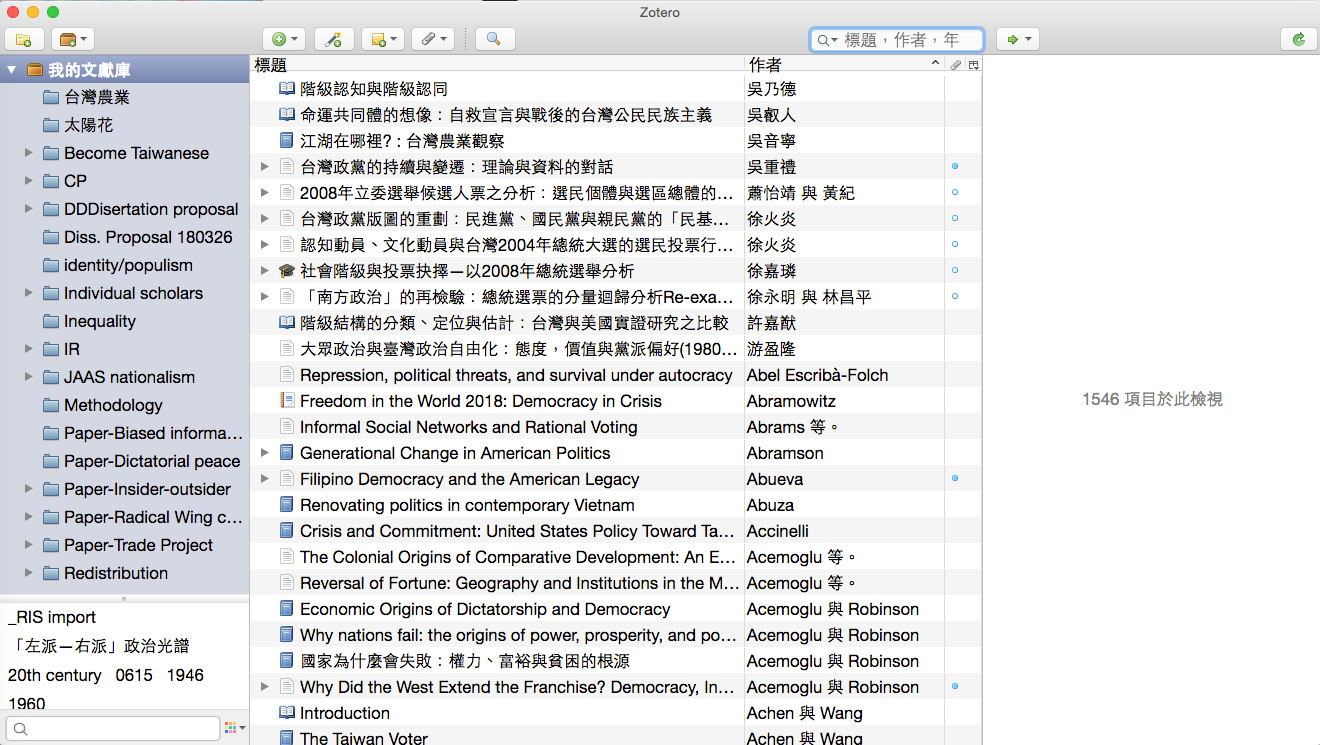The image size is (1320, 745).
Task: Click the tag filter search field
Action: 113,728
